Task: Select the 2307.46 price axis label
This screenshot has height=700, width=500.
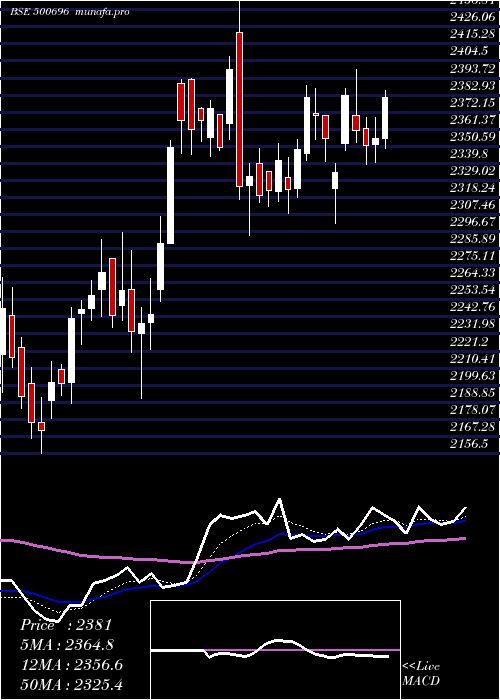Action: (x=472, y=205)
